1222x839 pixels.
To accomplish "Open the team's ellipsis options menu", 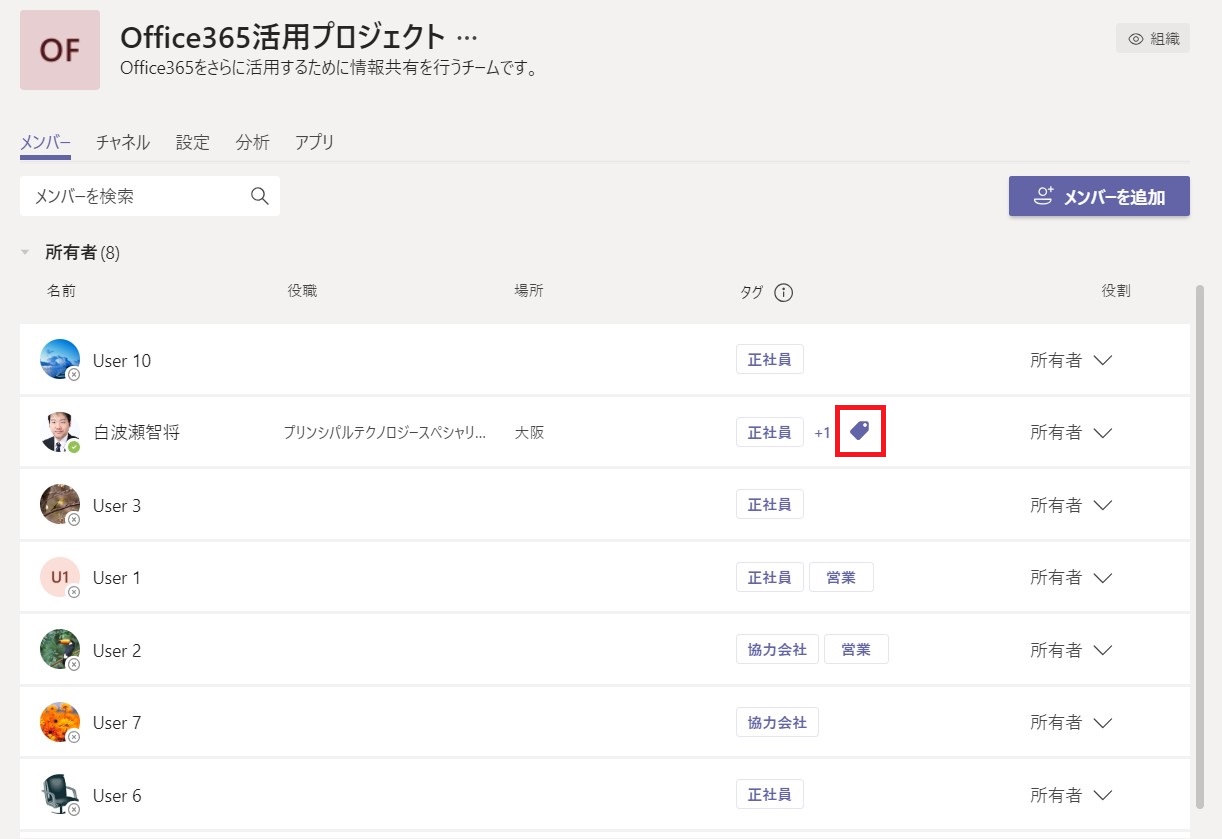I will coord(467,39).
